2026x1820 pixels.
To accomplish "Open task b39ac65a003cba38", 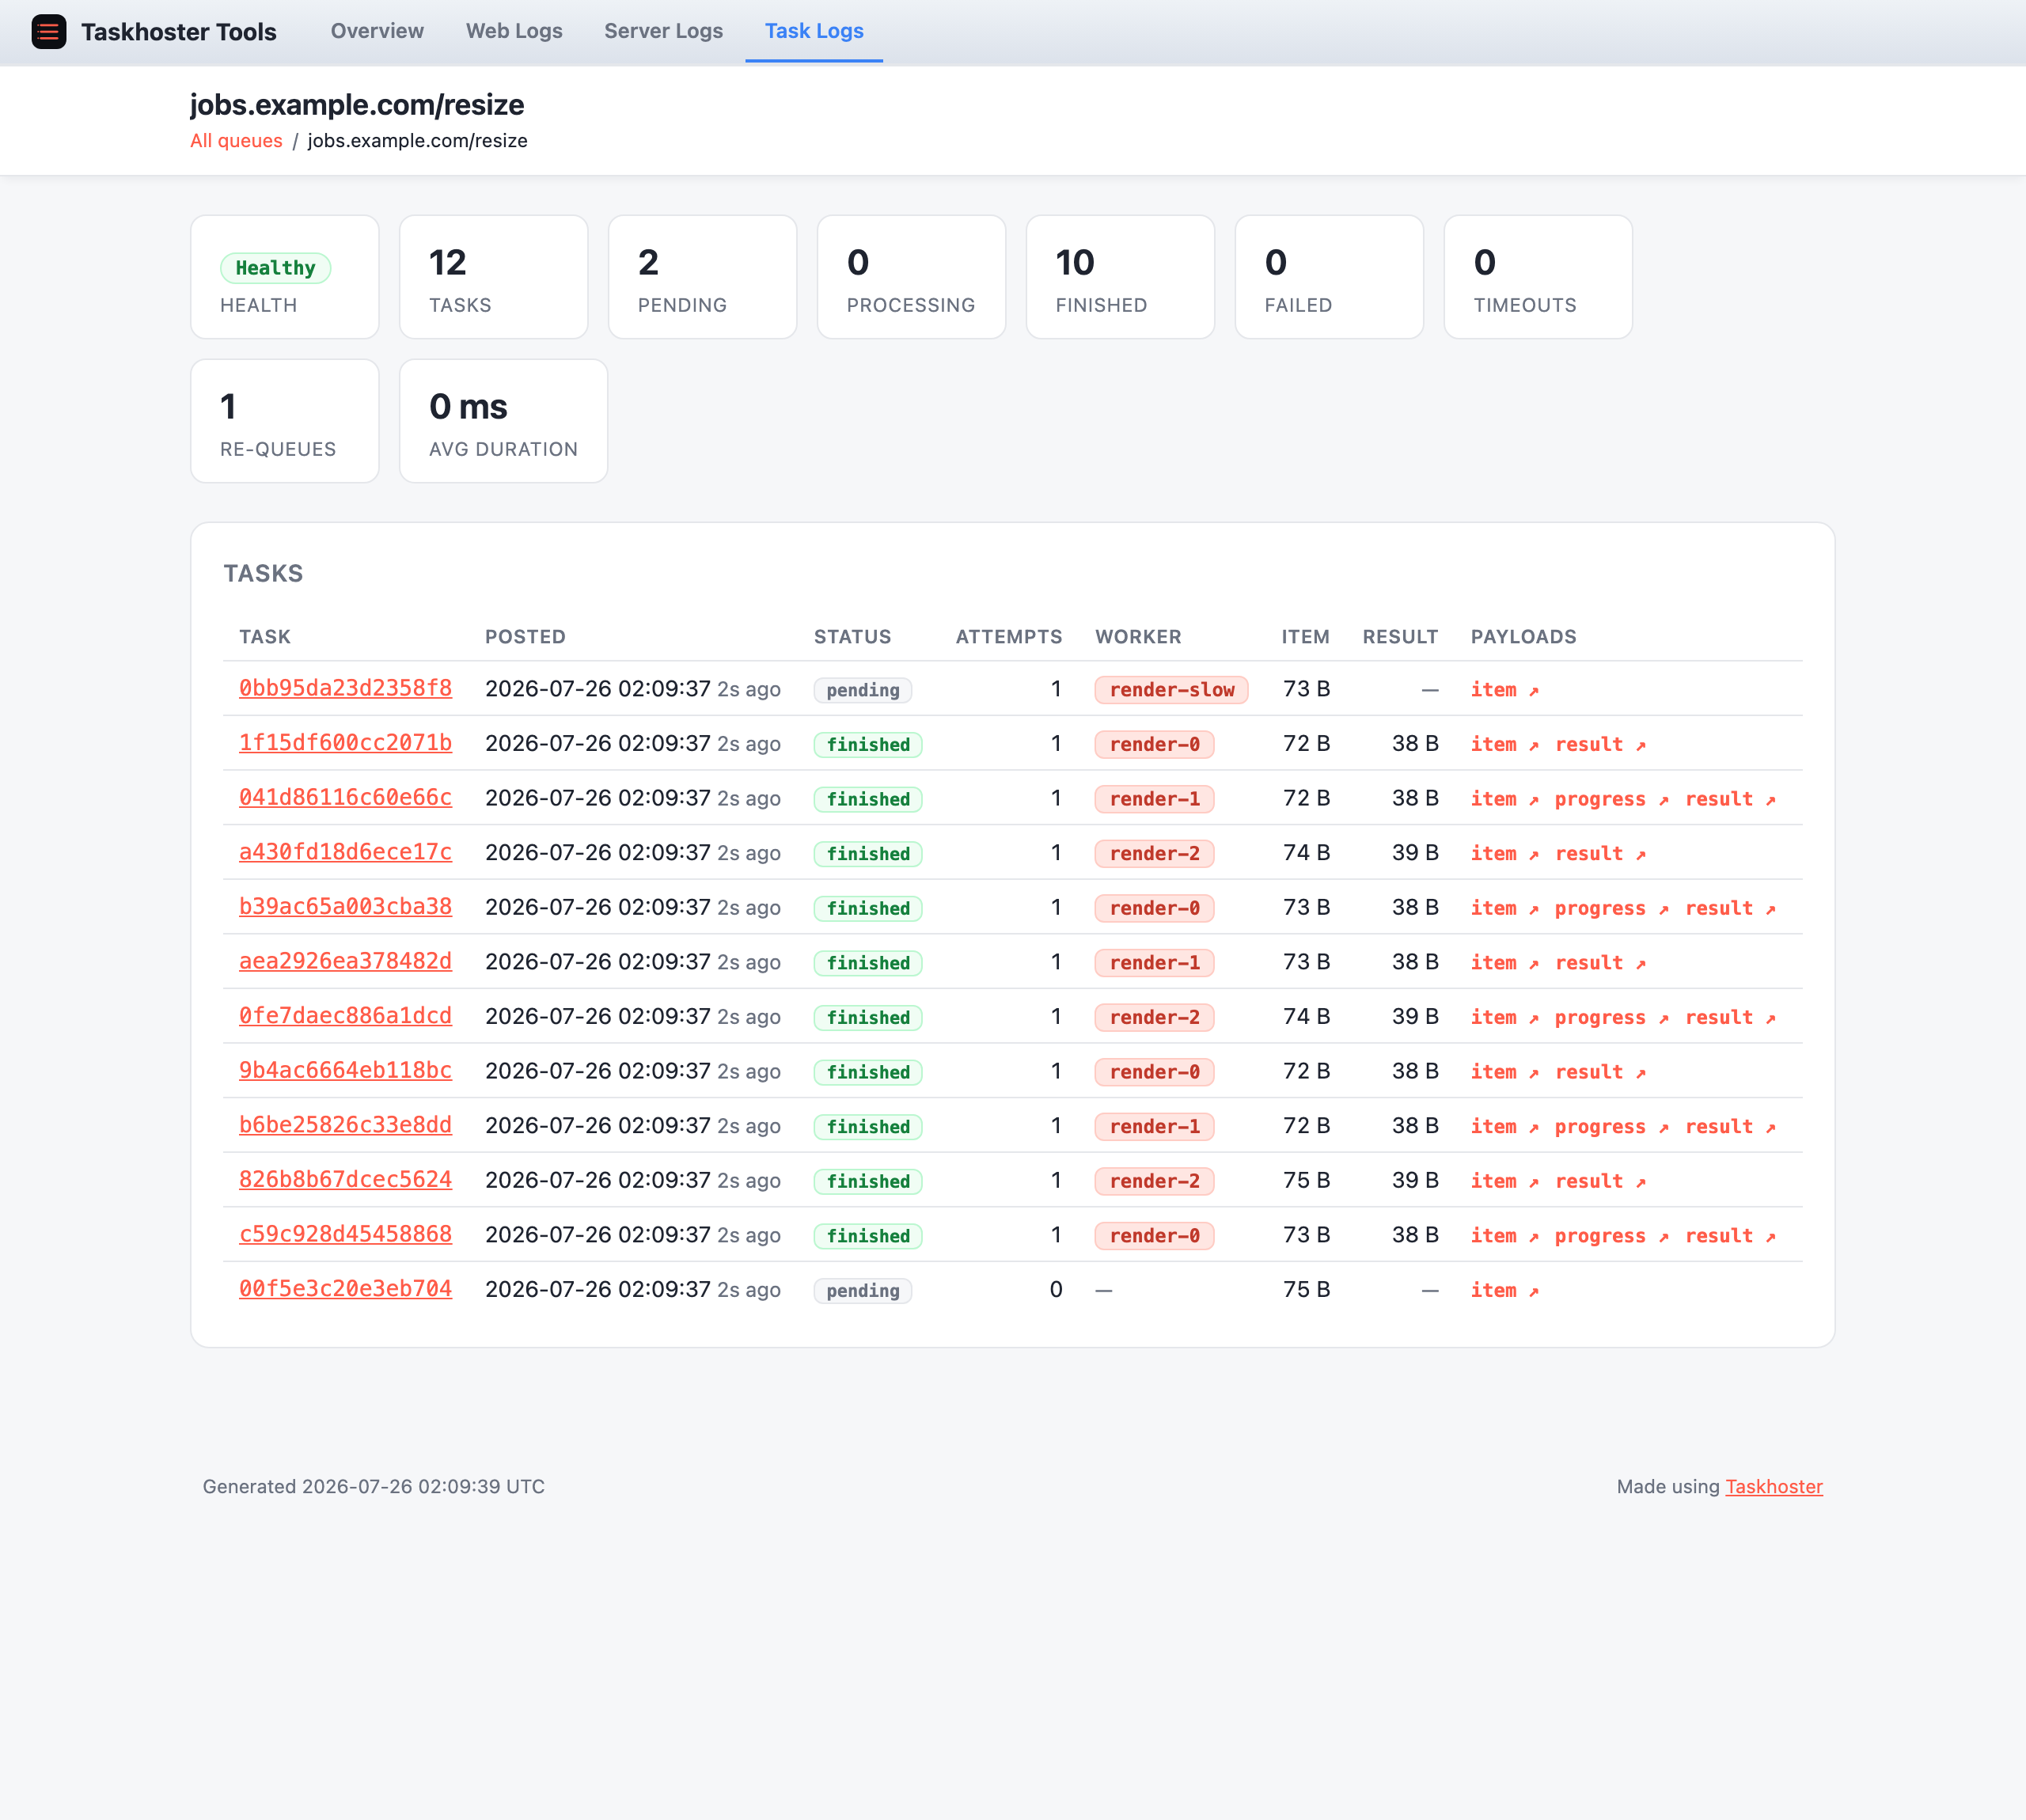I will (x=345, y=906).
